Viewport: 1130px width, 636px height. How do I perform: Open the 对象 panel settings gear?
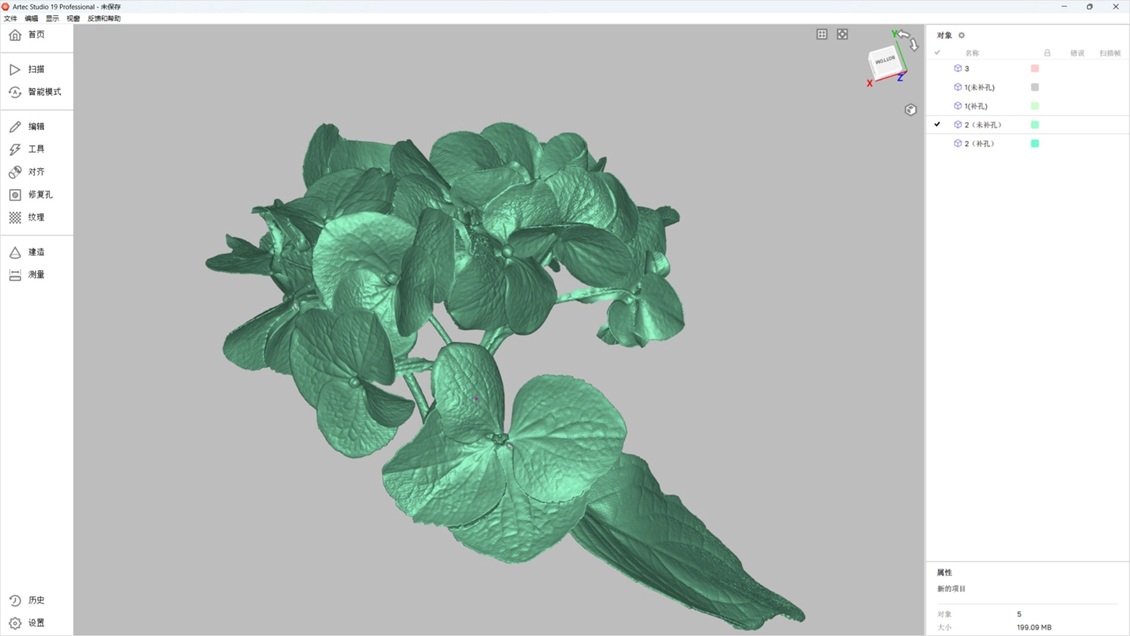(x=962, y=35)
